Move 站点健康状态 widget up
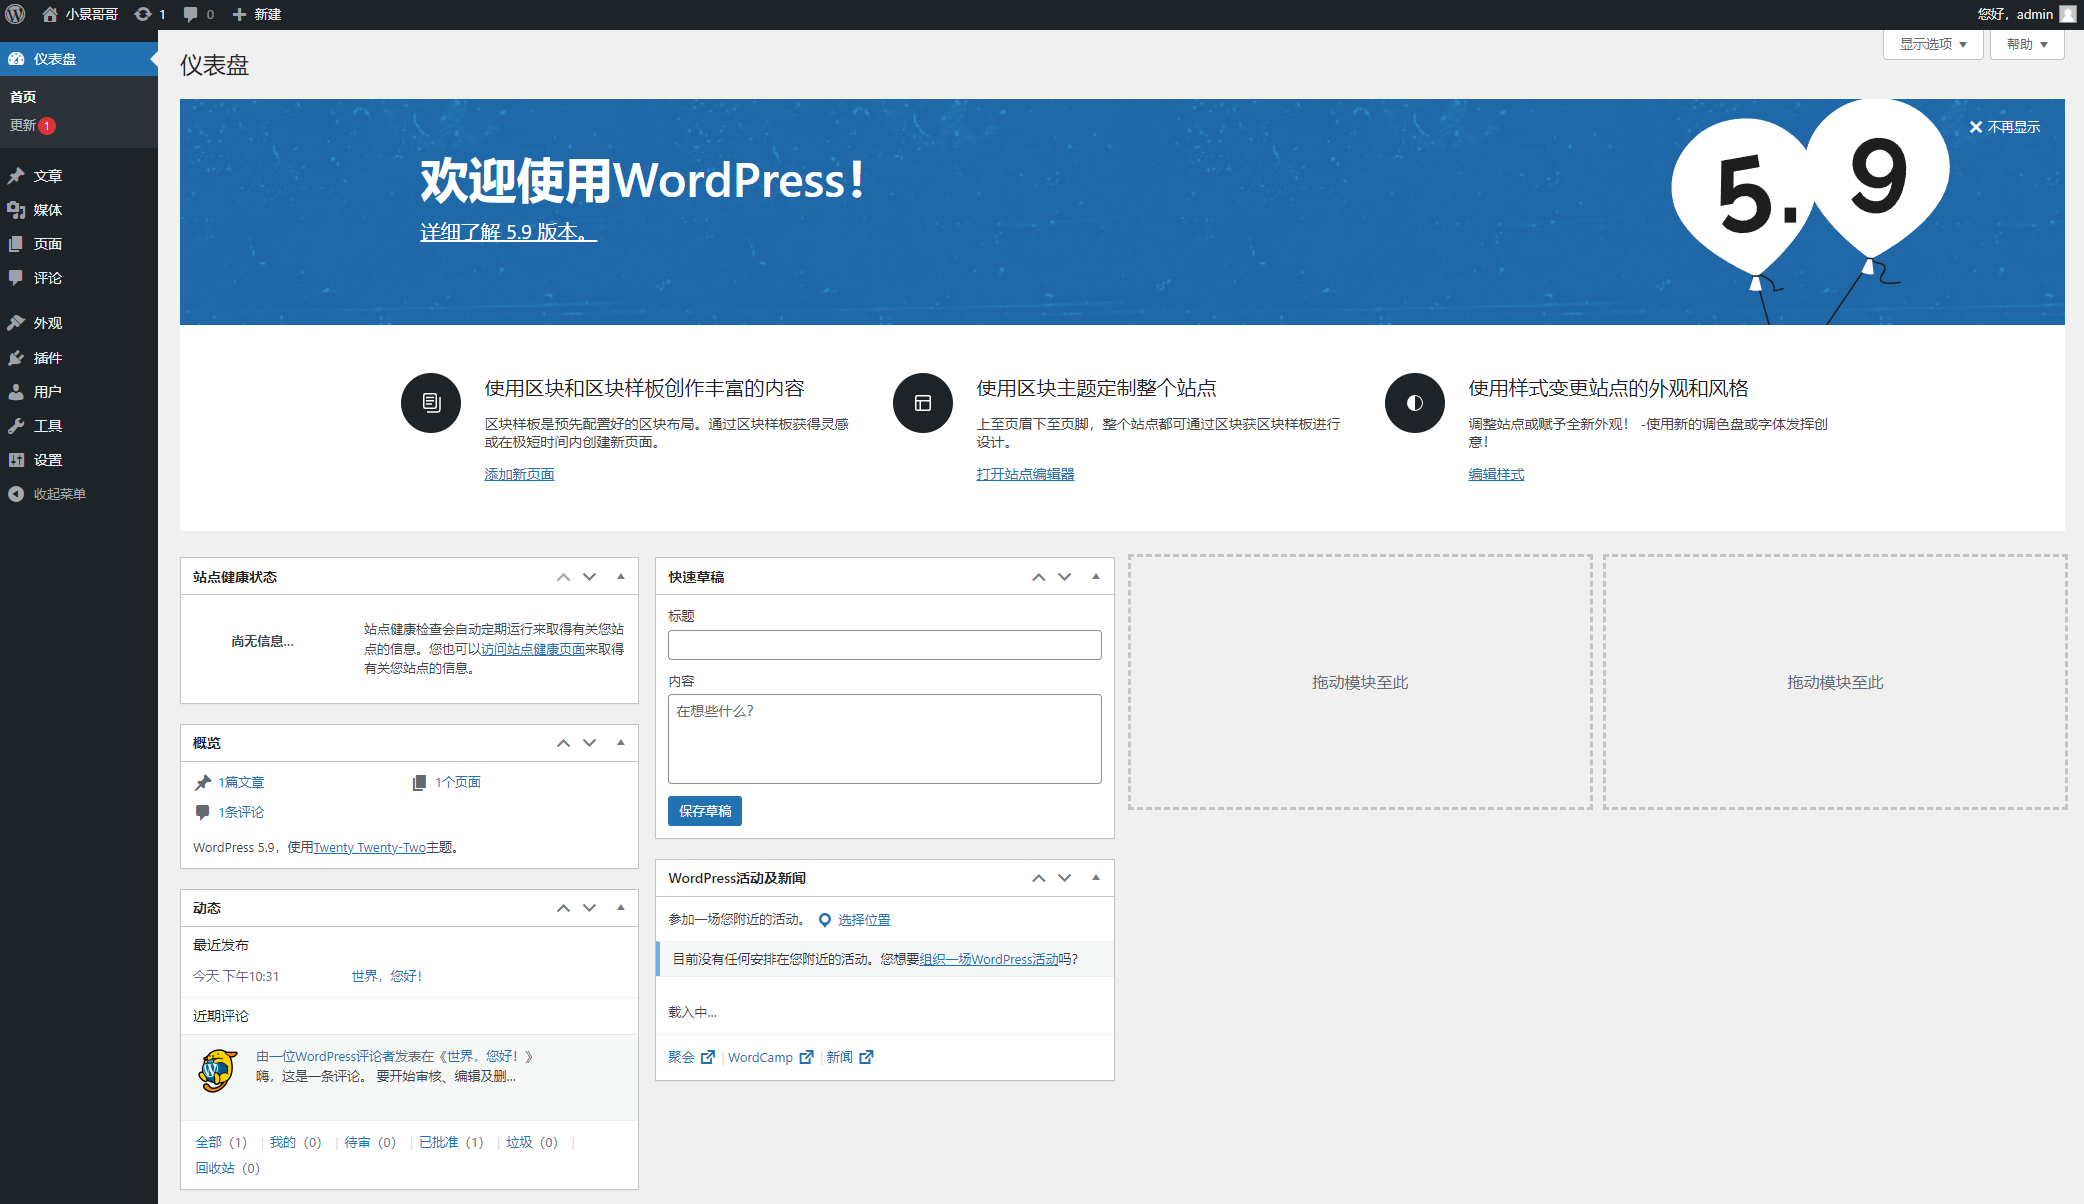2084x1204 pixels. tap(563, 577)
